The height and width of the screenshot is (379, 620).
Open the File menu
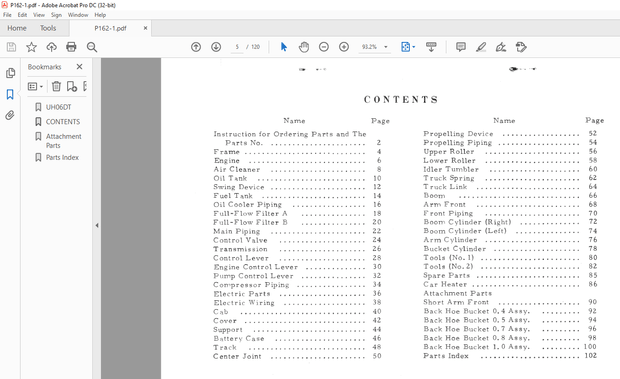(x=8, y=15)
